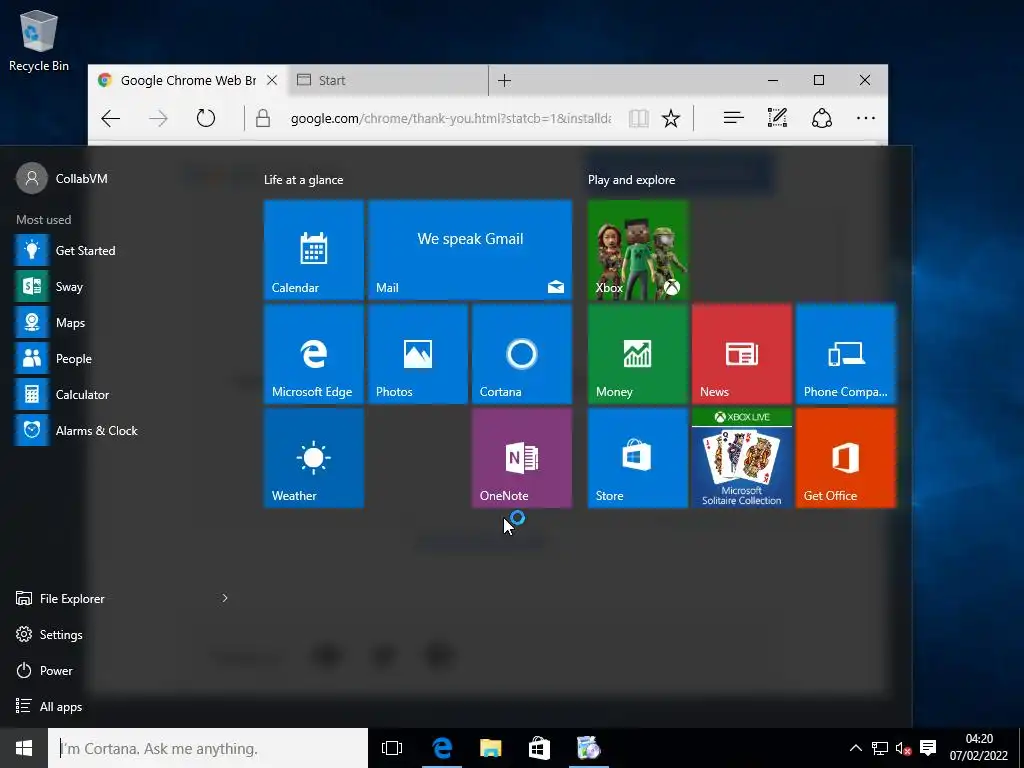Toggle Reading view in Edge
Viewport: 1024px width, 768px height.
pos(638,118)
